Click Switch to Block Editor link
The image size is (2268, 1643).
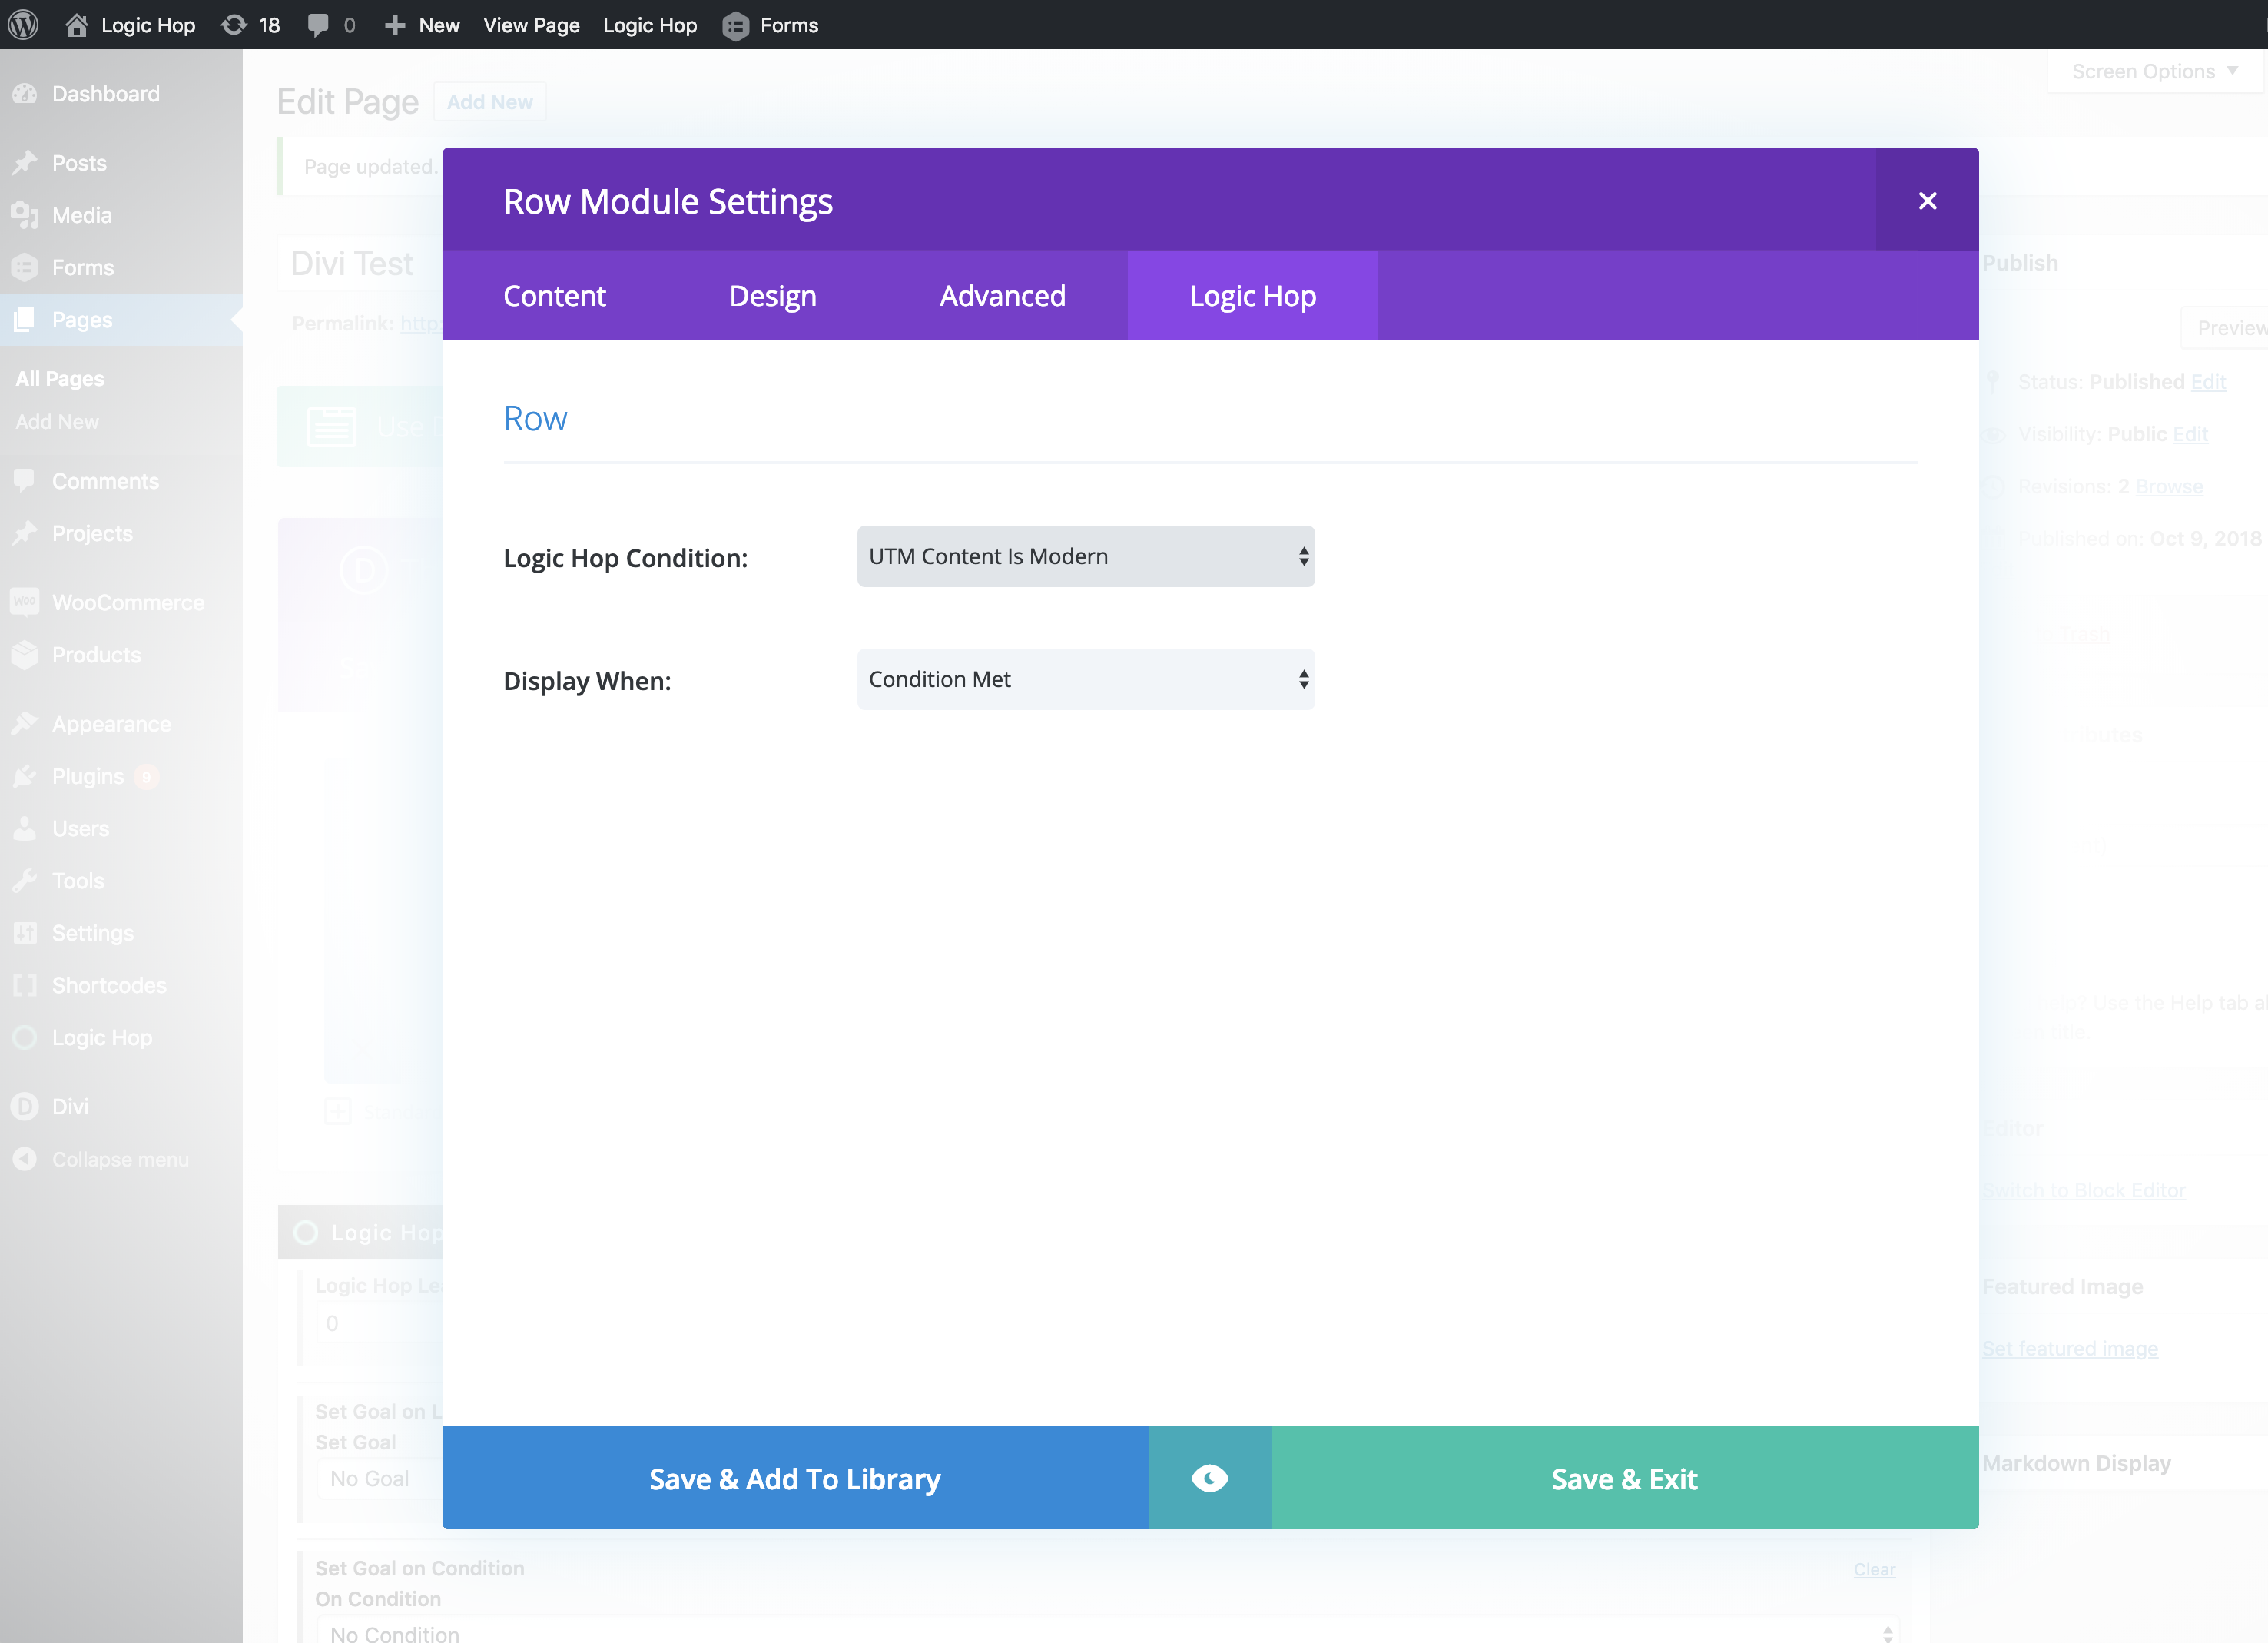coord(2084,1190)
